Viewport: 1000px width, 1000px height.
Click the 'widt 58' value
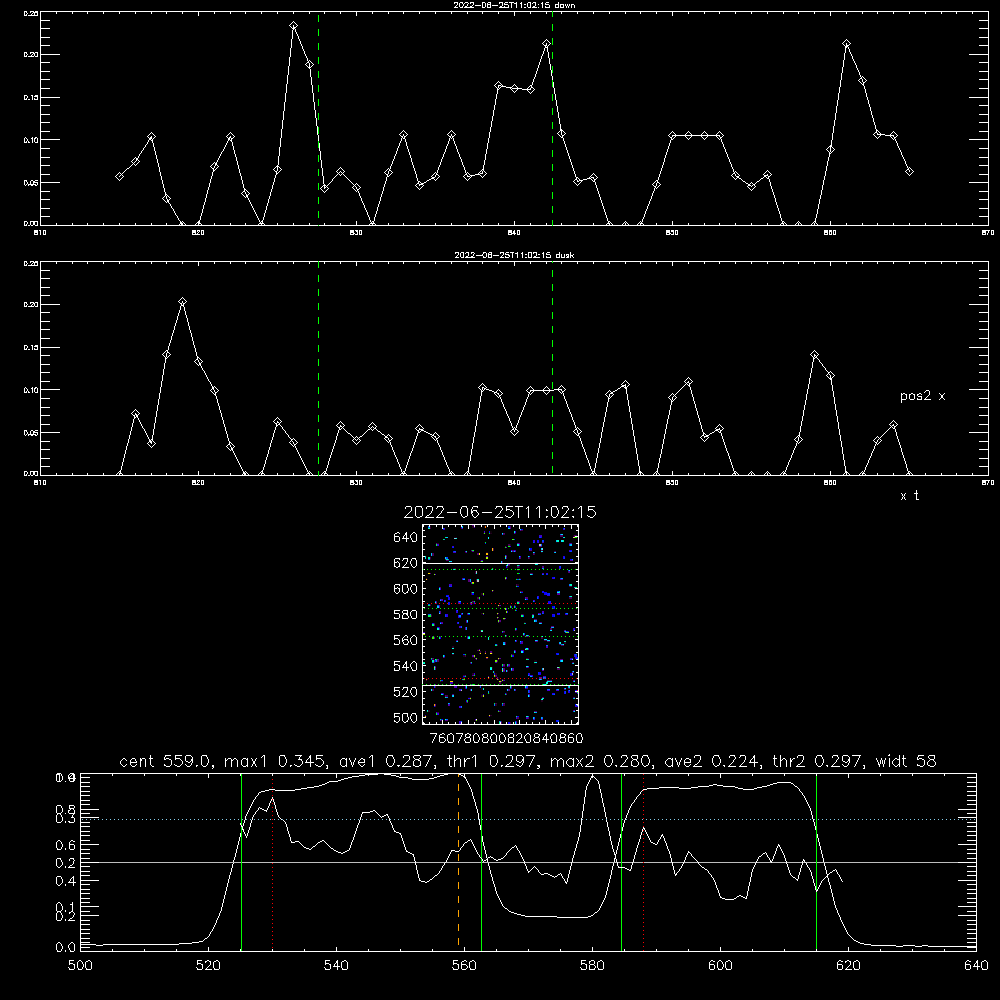[906, 761]
